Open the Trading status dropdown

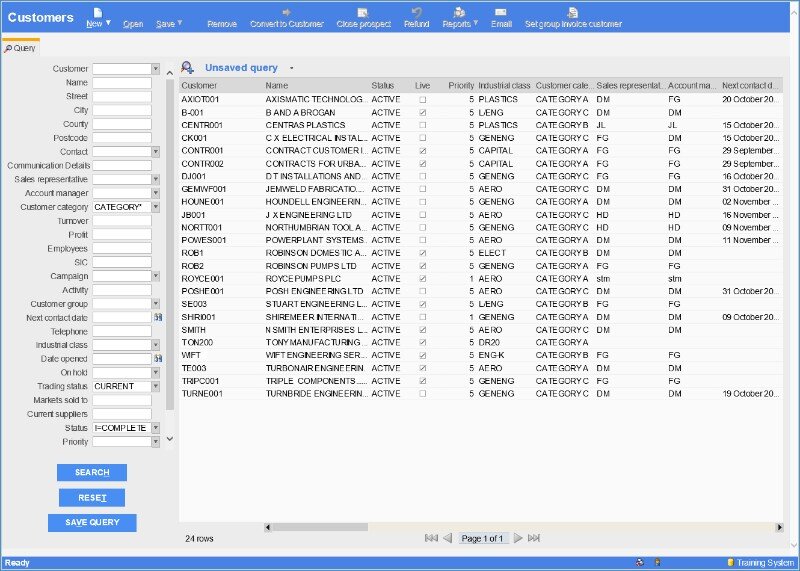point(155,386)
